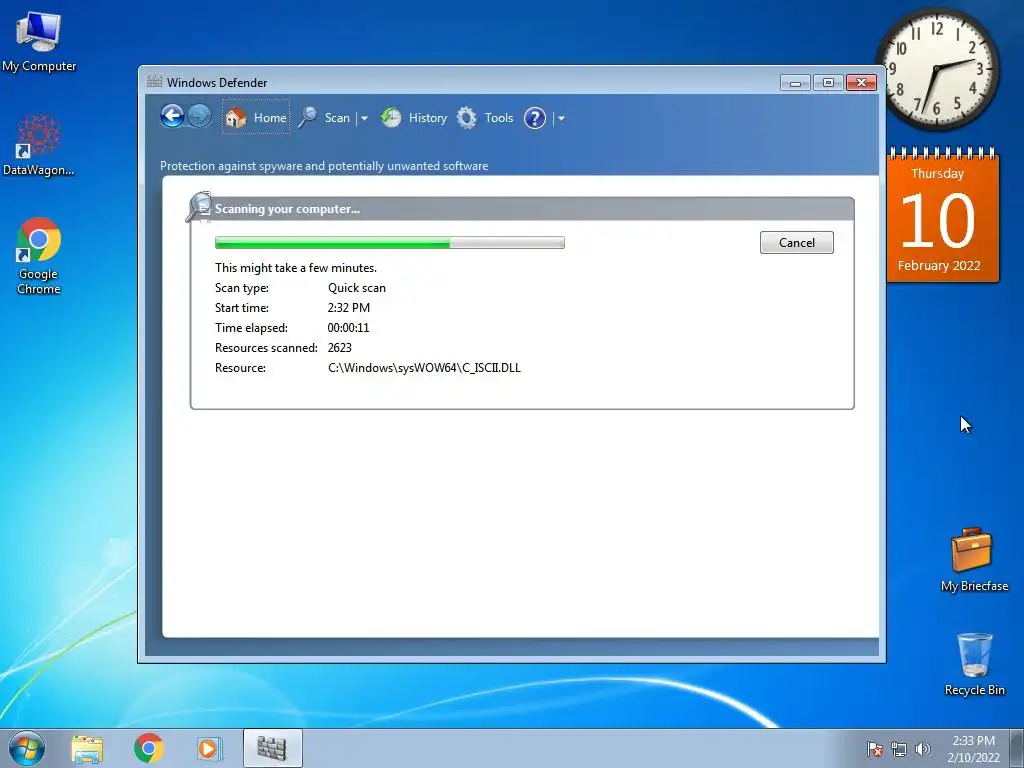1024x768 pixels.
Task: Select the Google Chrome desktop shortcut
Action: [39, 256]
